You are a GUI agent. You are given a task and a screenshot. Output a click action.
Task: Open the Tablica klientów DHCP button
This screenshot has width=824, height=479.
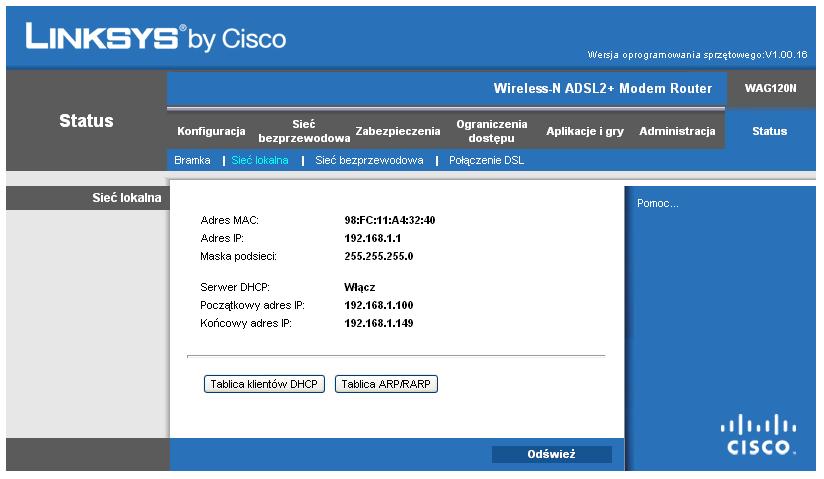click(x=264, y=384)
